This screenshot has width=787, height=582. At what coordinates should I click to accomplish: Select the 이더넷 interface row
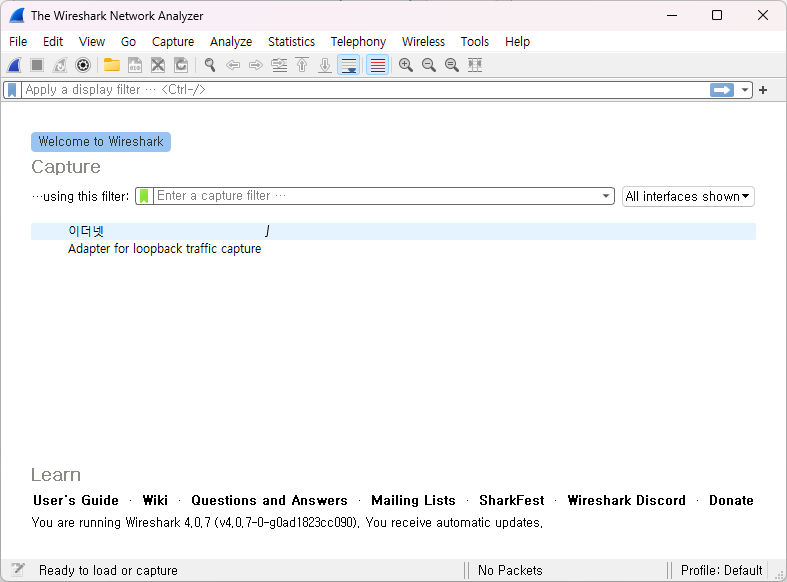click(x=394, y=231)
